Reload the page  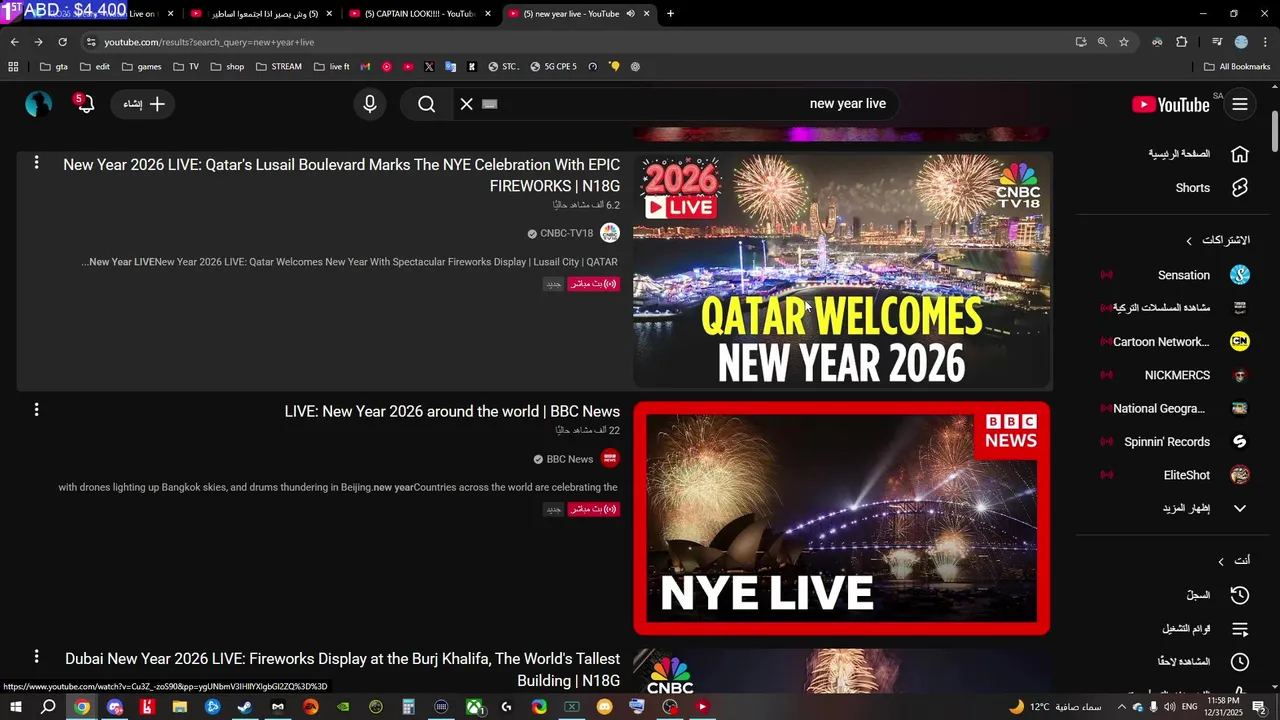coord(62,42)
